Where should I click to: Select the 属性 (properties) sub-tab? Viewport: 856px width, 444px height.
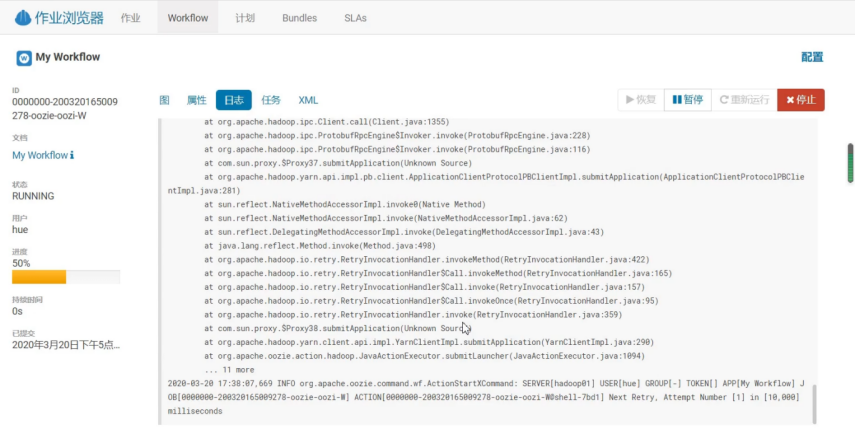197,100
